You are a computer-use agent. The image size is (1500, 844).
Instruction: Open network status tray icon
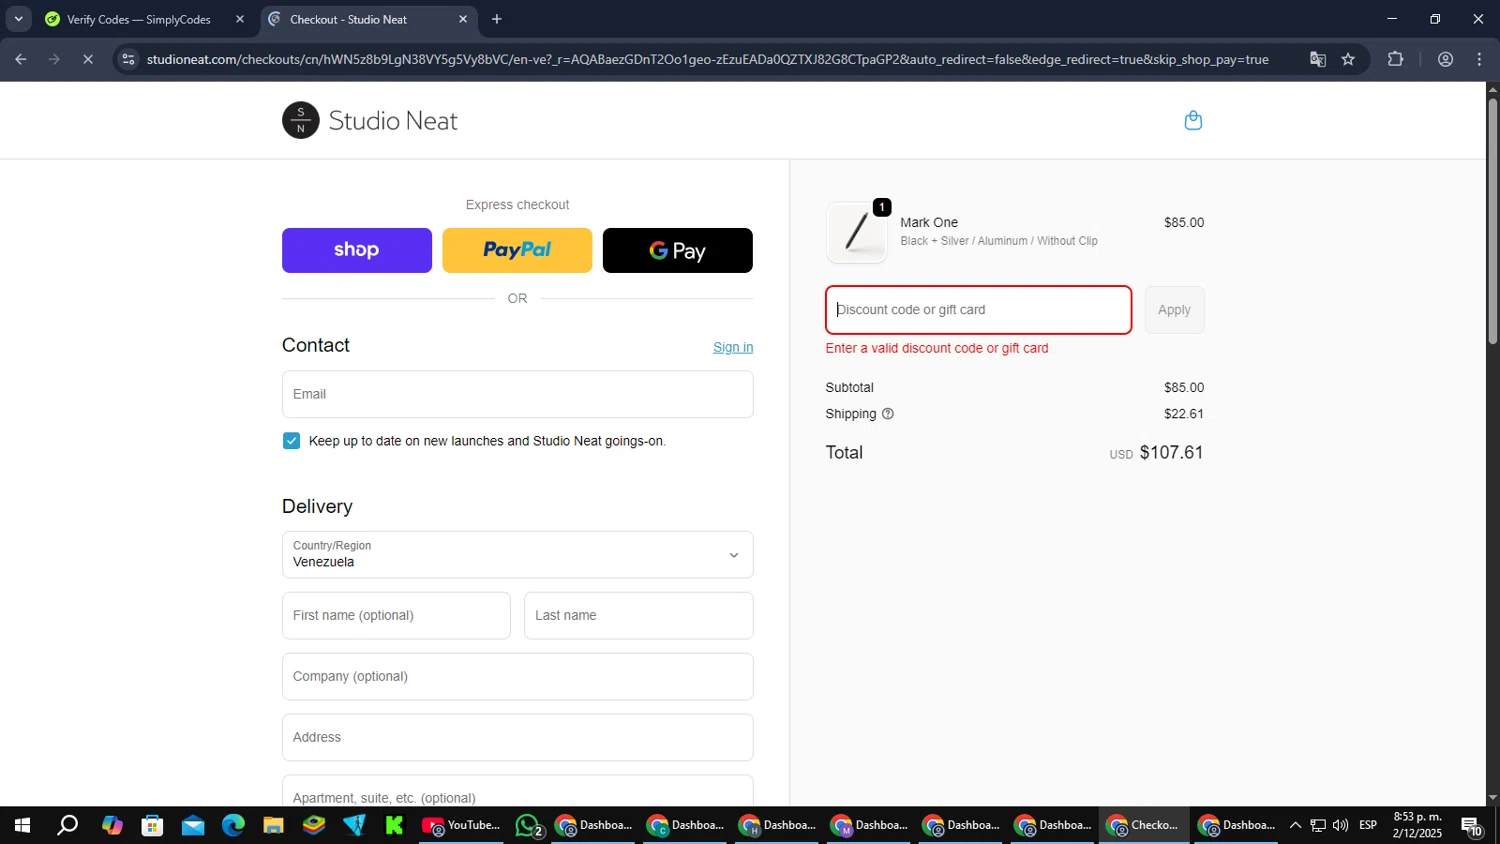(1318, 825)
